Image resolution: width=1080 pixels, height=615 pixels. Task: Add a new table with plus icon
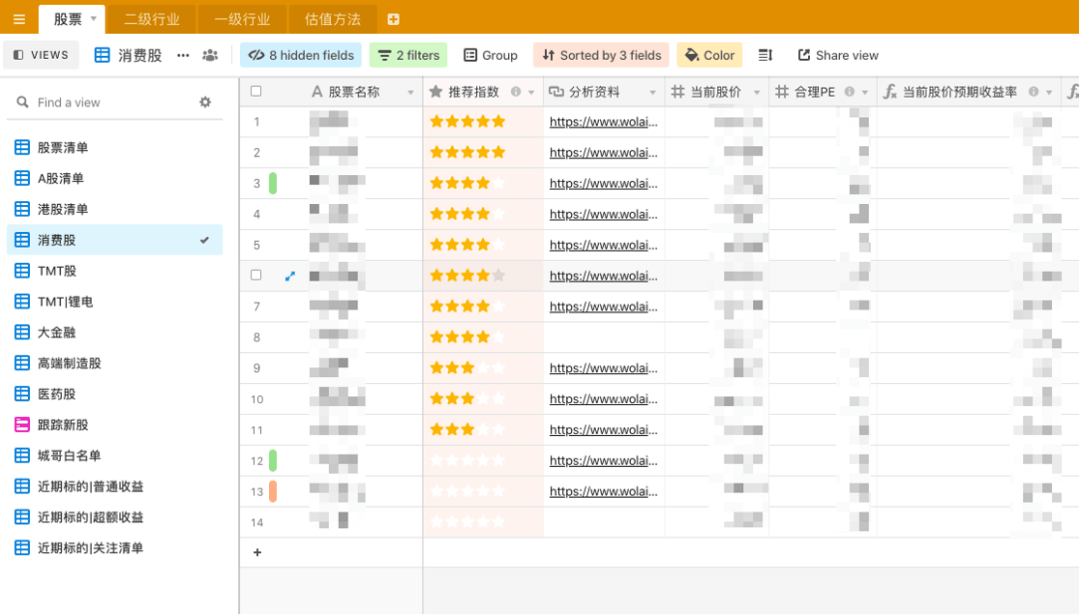(393, 19)
